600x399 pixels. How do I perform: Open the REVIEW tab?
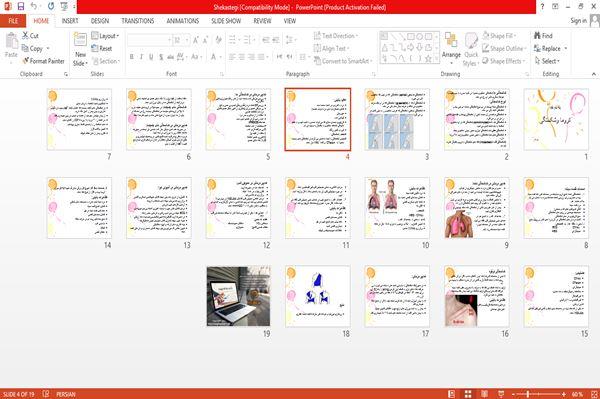pyautogui.click(x=262, y=21)
